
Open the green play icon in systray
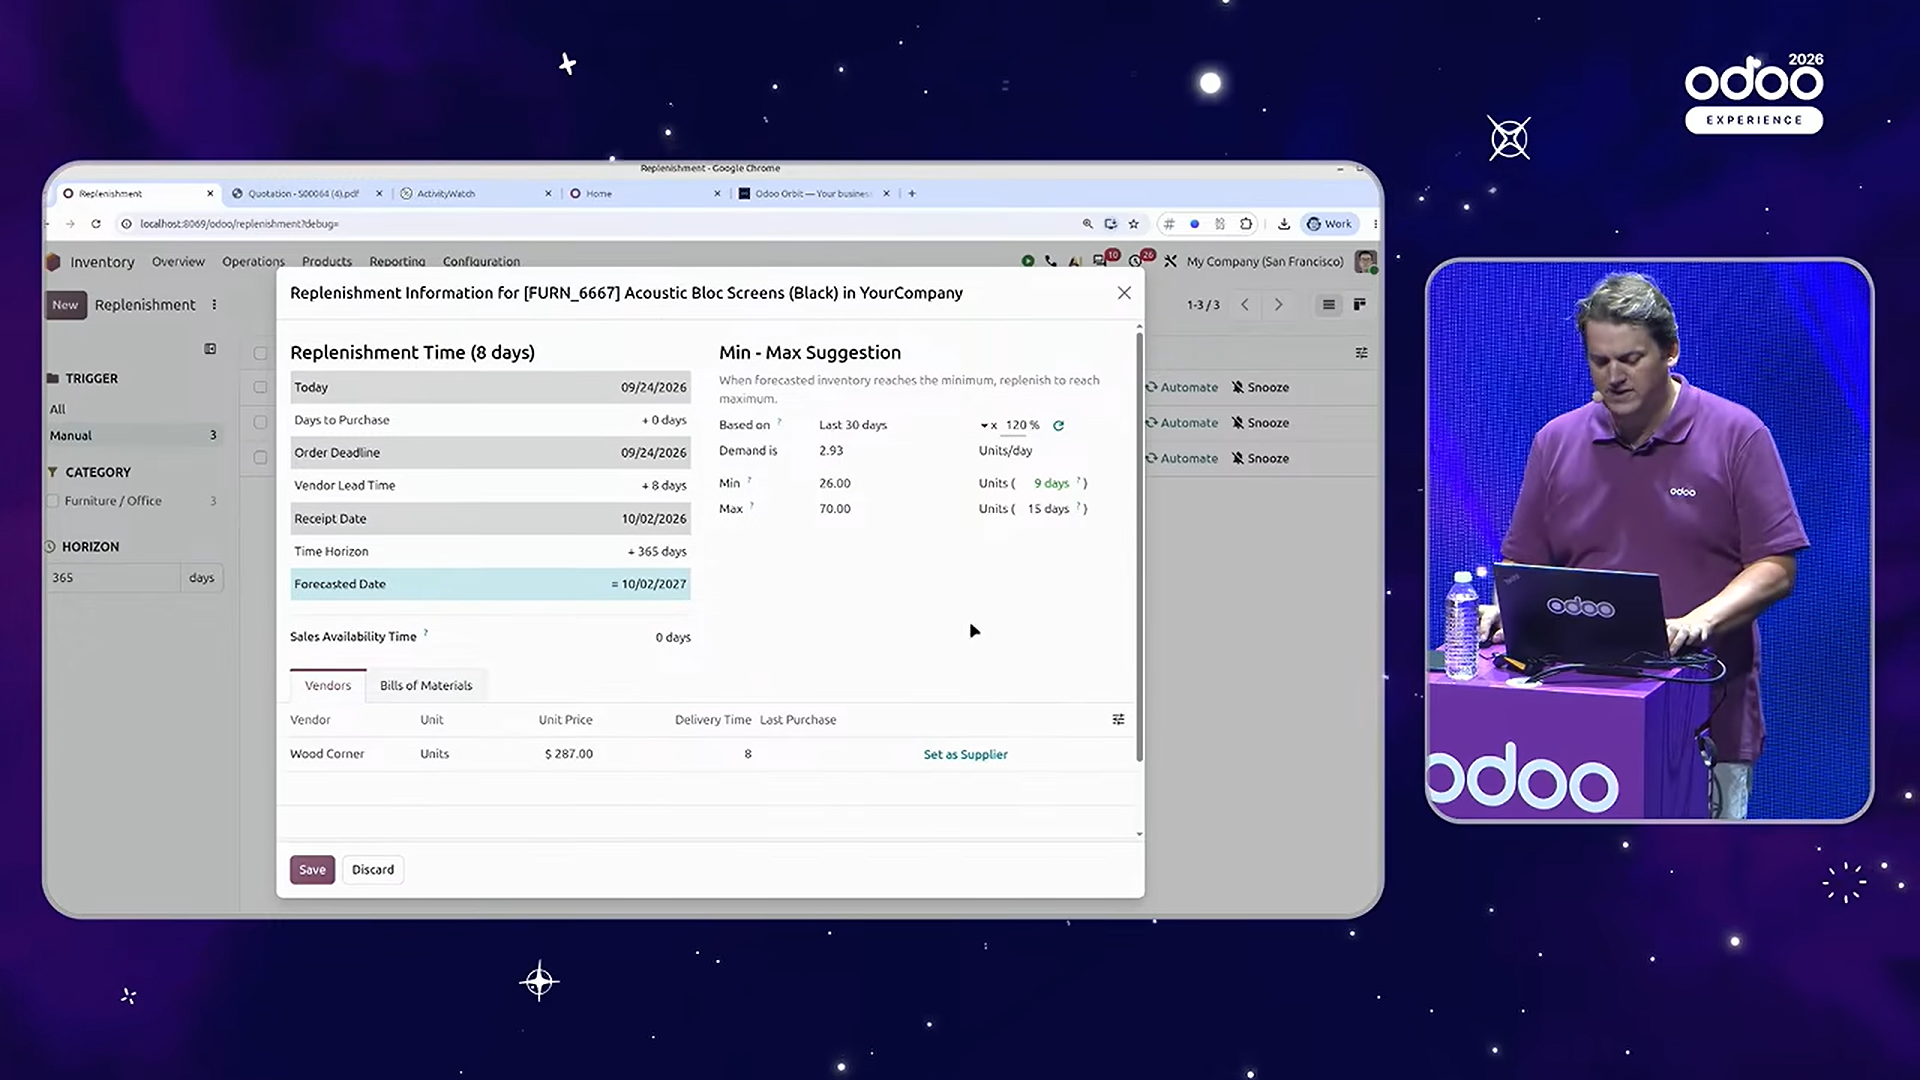[x=1028, y=261]
